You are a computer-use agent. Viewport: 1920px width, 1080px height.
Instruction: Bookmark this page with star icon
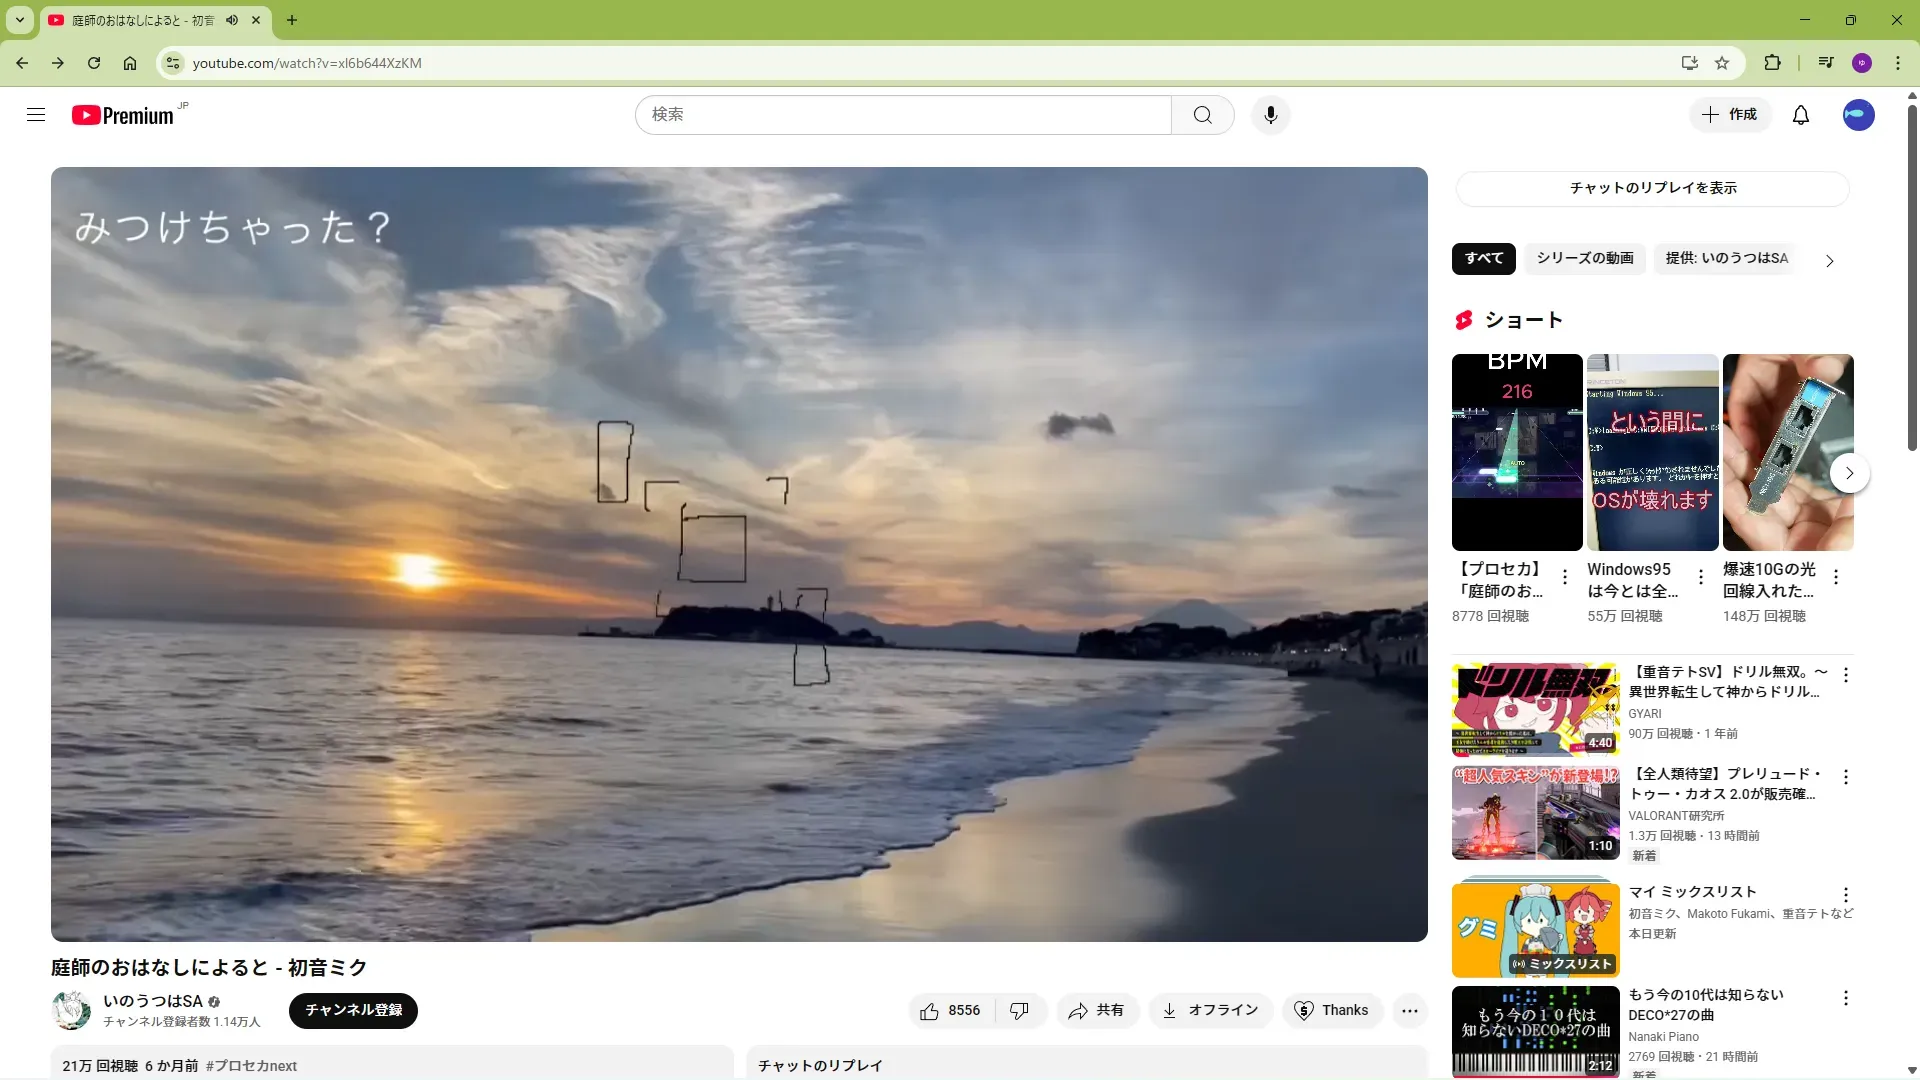pos(1722,63)
